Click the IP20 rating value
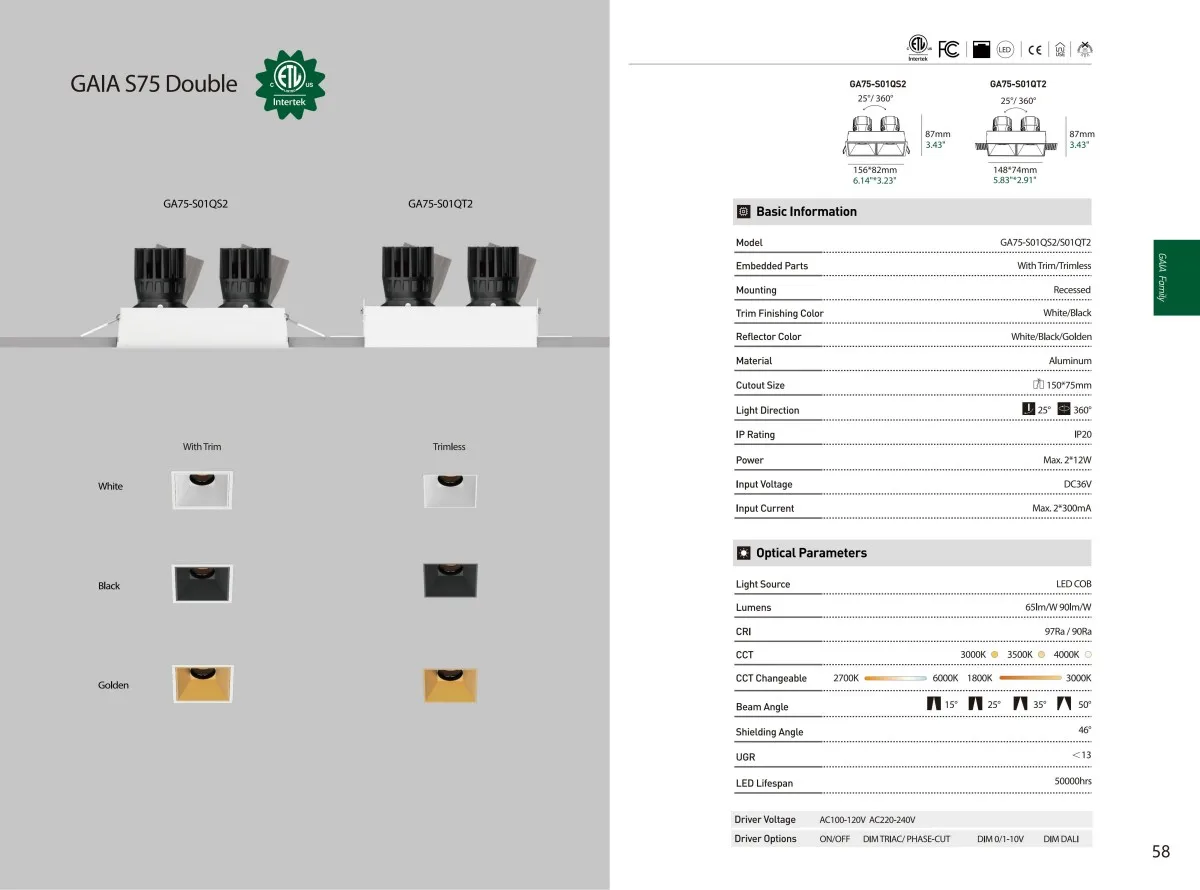1200x890 pixels. click(1082, 435)
